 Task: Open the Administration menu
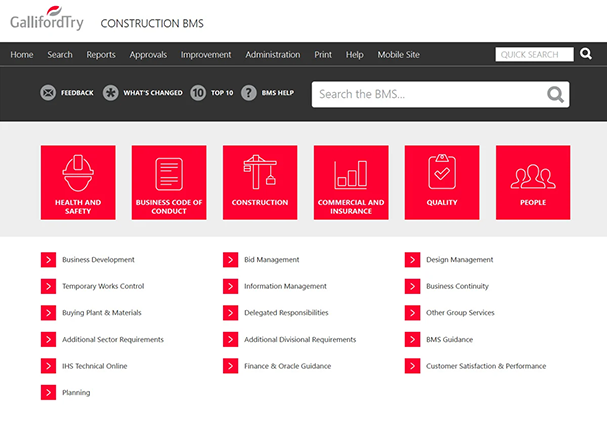click(x=272, y=55)
